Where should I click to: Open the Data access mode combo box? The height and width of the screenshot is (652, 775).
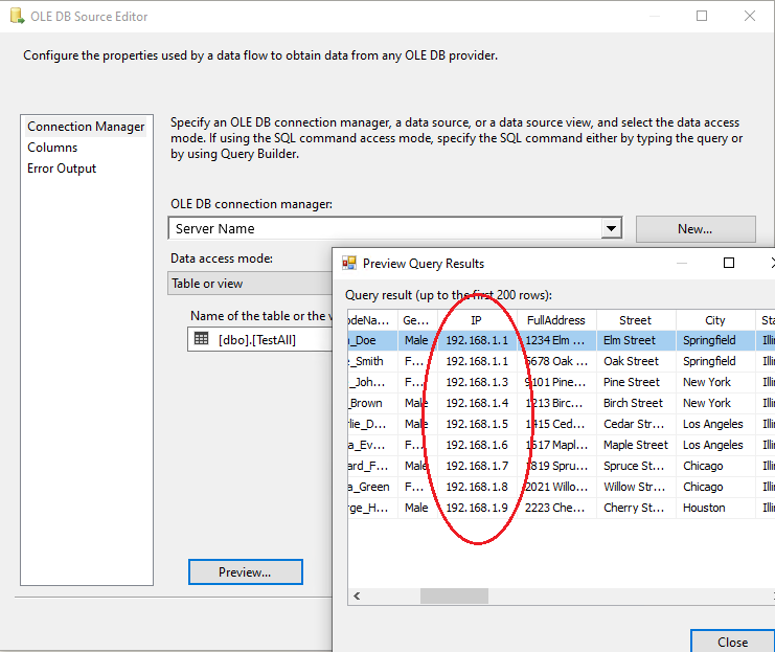pyautogui.click(x=250, y=283)
